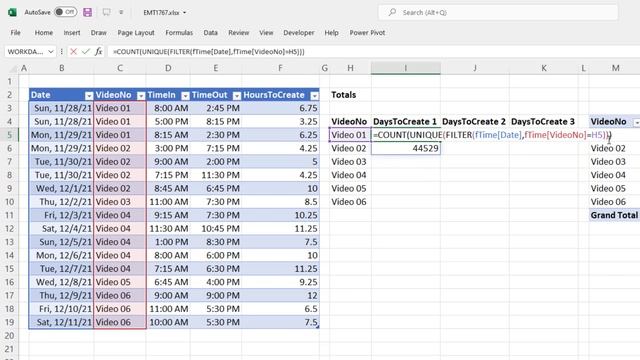640x360 pixels.
Task: Expand the Name Box dropdown
Action: point(51,52)
